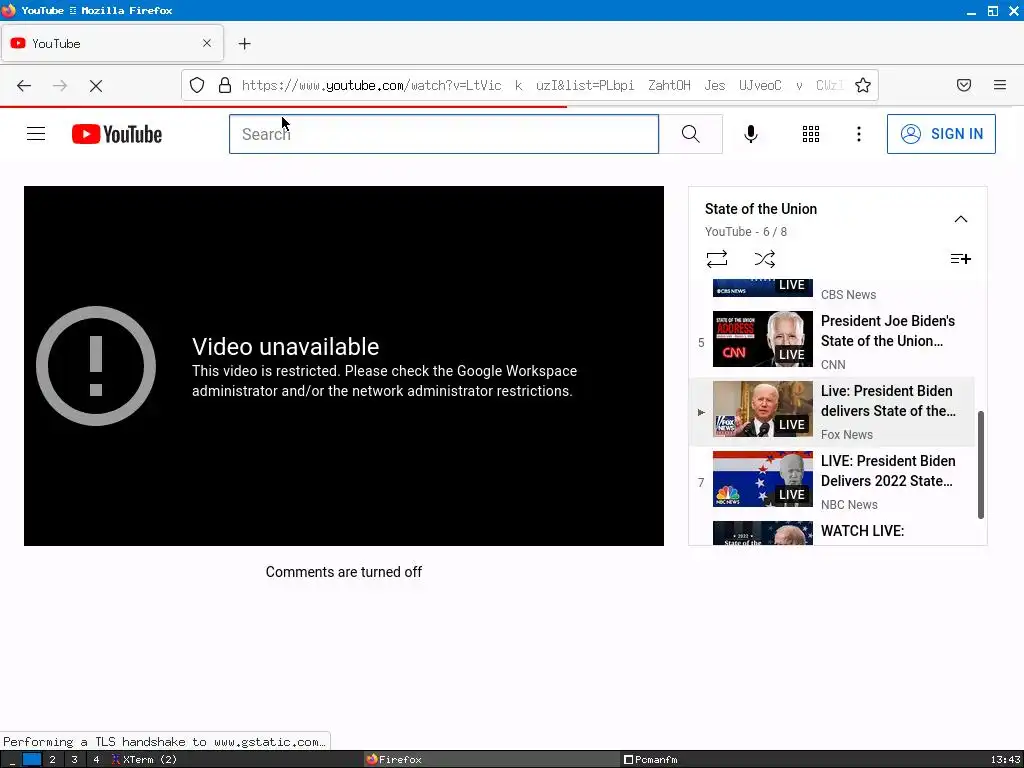
Task: Go to YouTube home via logo
Action: [117, 134]
